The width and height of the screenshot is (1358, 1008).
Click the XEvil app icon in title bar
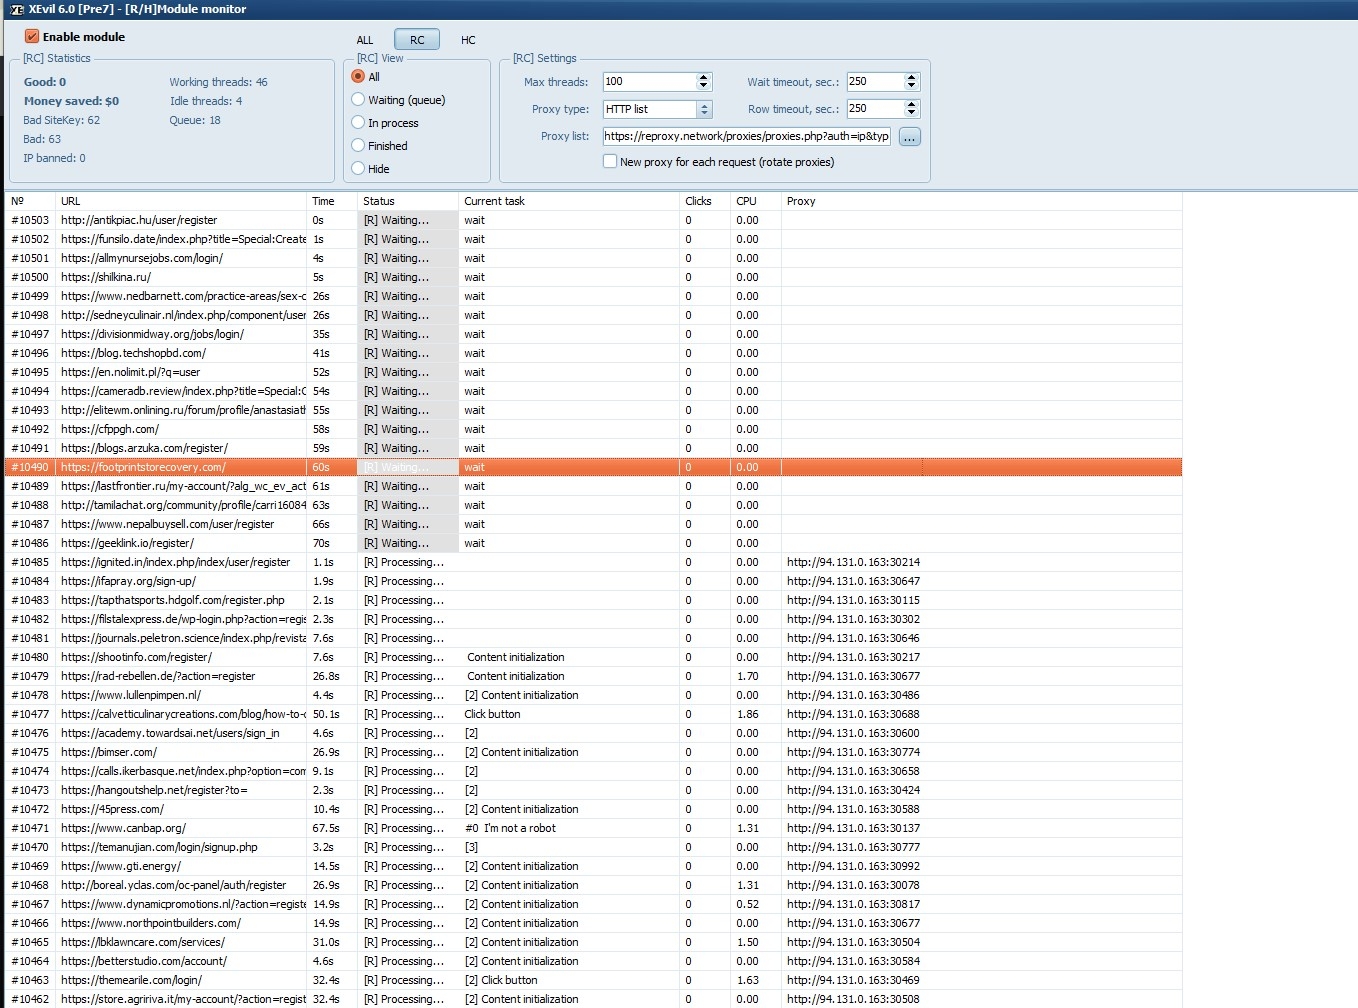coord(16,9)
